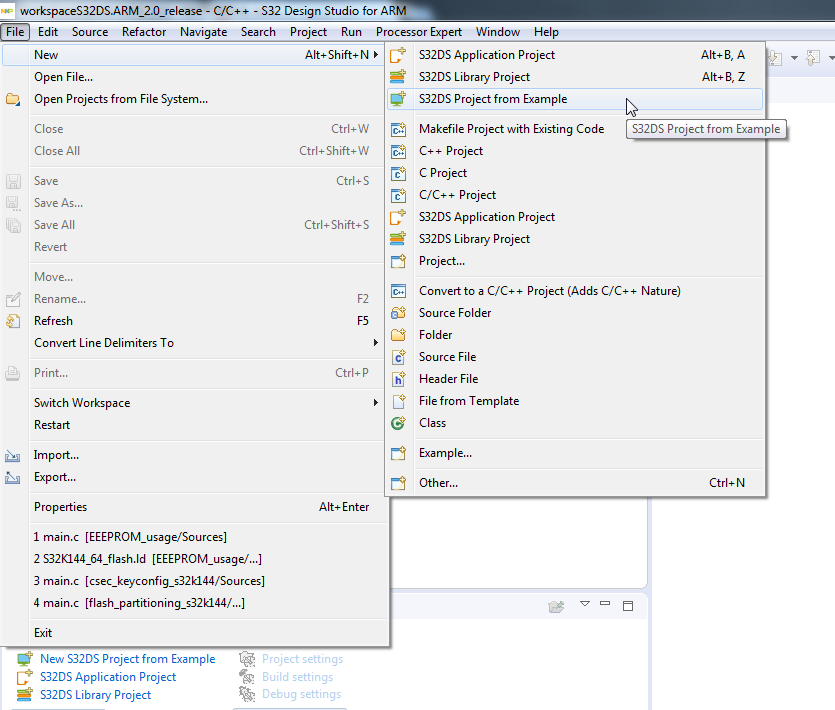Click S32DS Library Project dashboard link
This screenshot has height=710, width=835.
point(96,695)
